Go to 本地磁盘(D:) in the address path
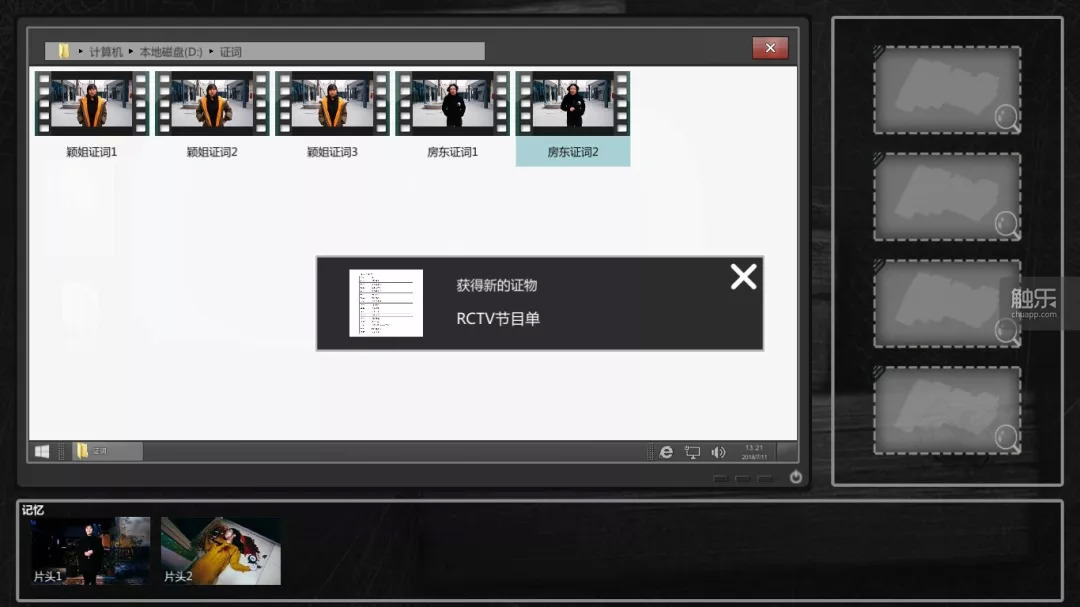The width and height of the screenshot is (1080, 607). 171,52
